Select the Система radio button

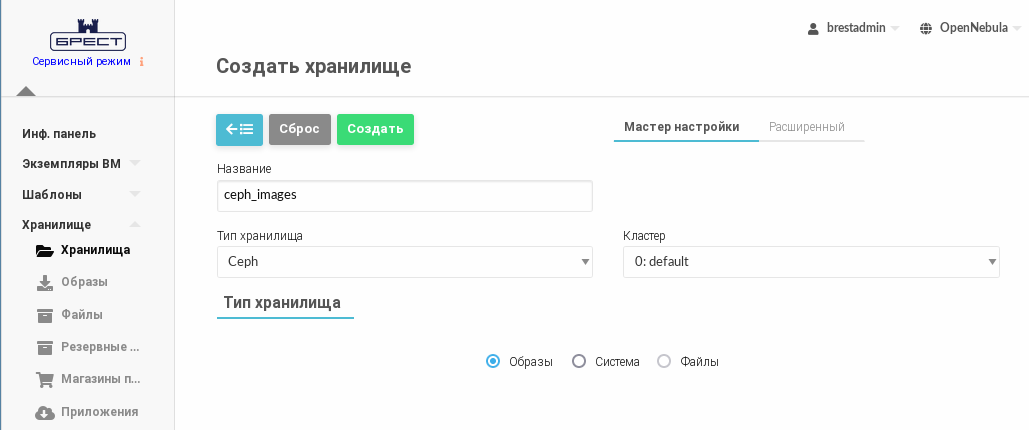pos(579,362)
